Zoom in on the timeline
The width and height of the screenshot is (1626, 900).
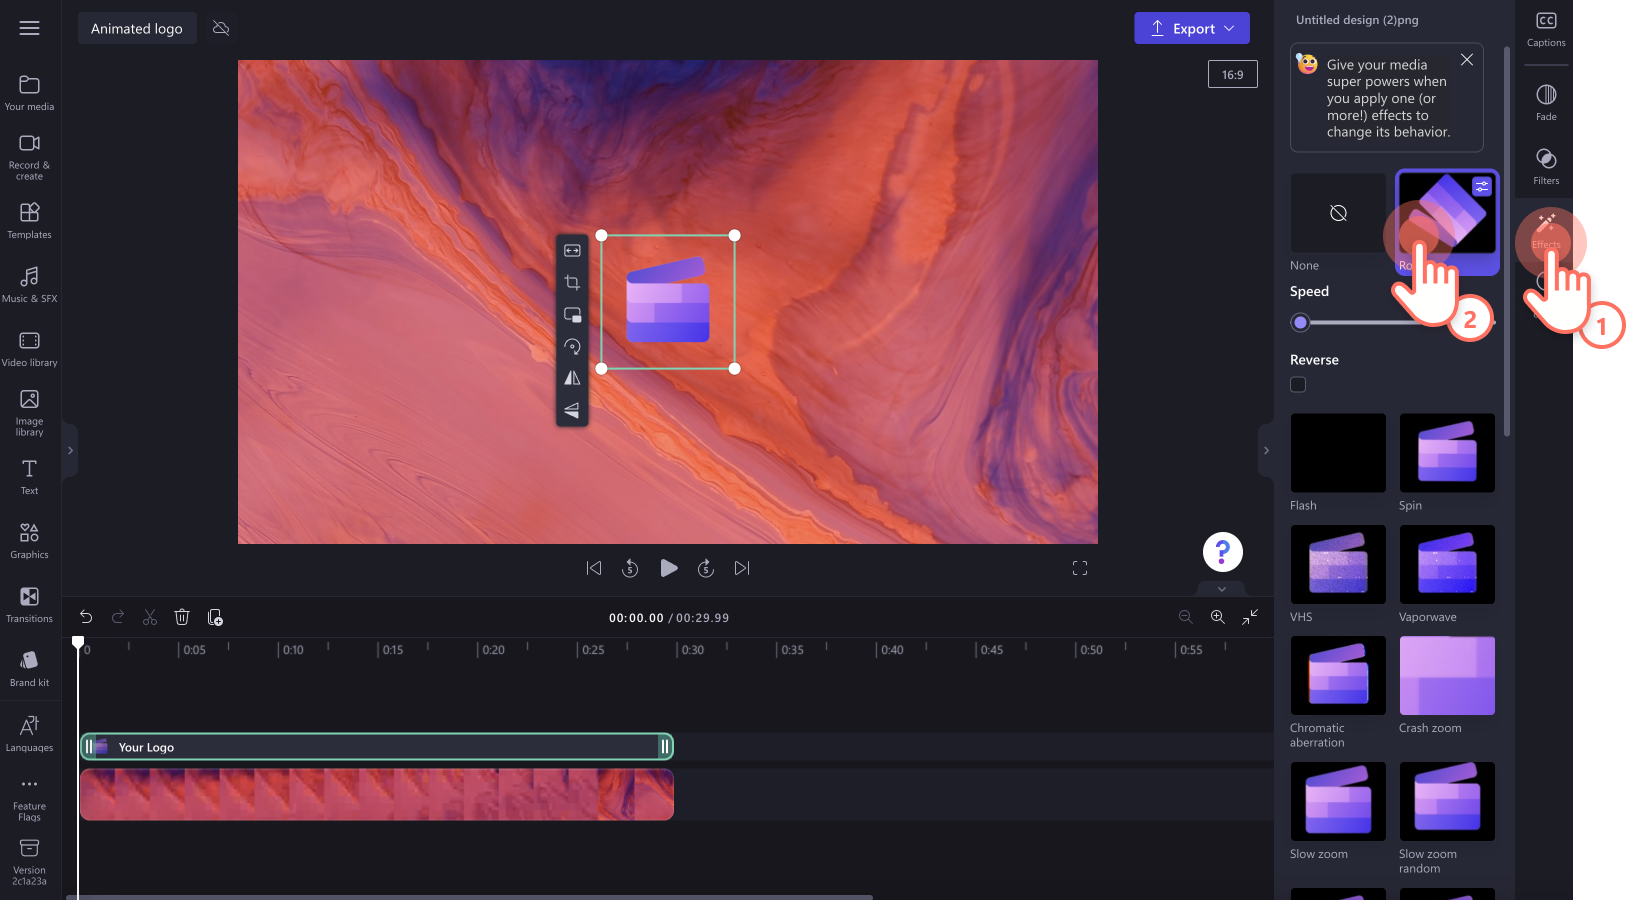click(1218, 617)
